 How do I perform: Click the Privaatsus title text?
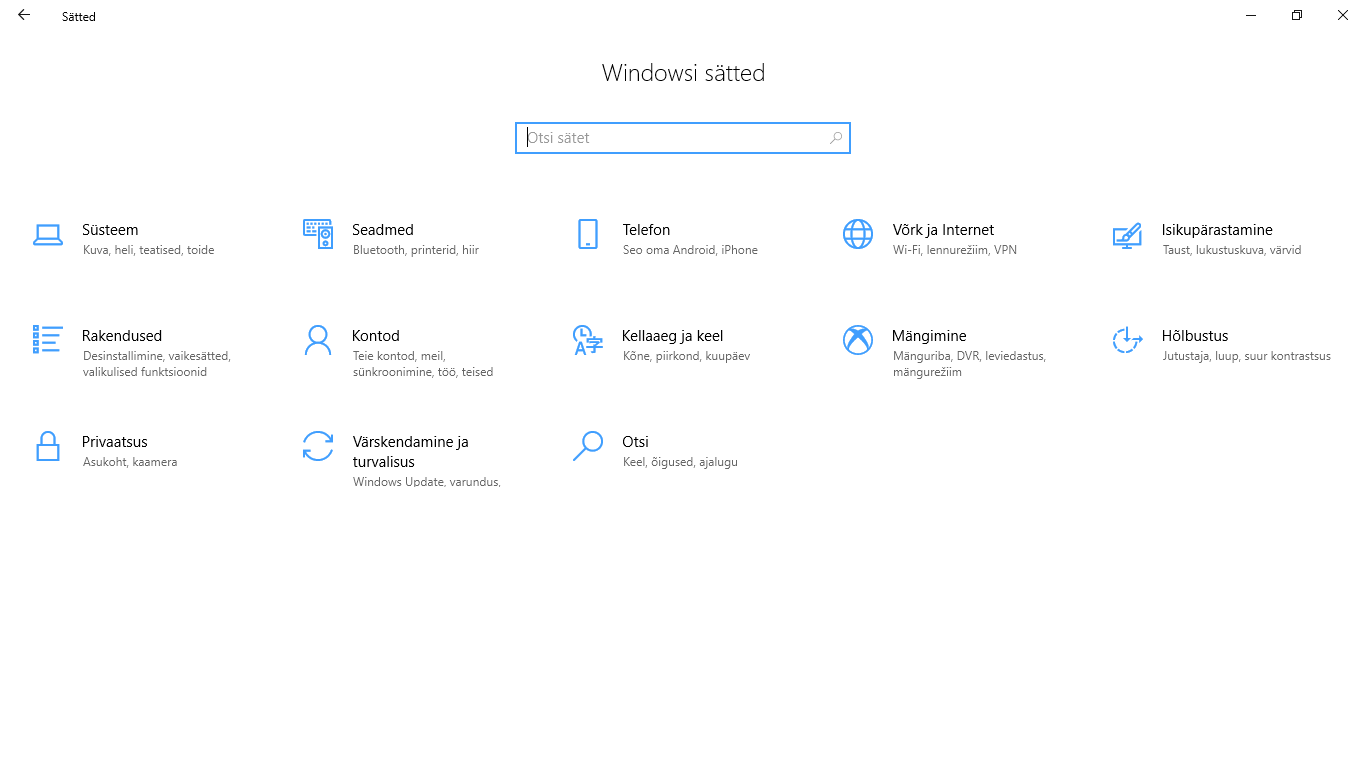click(115, 442)
